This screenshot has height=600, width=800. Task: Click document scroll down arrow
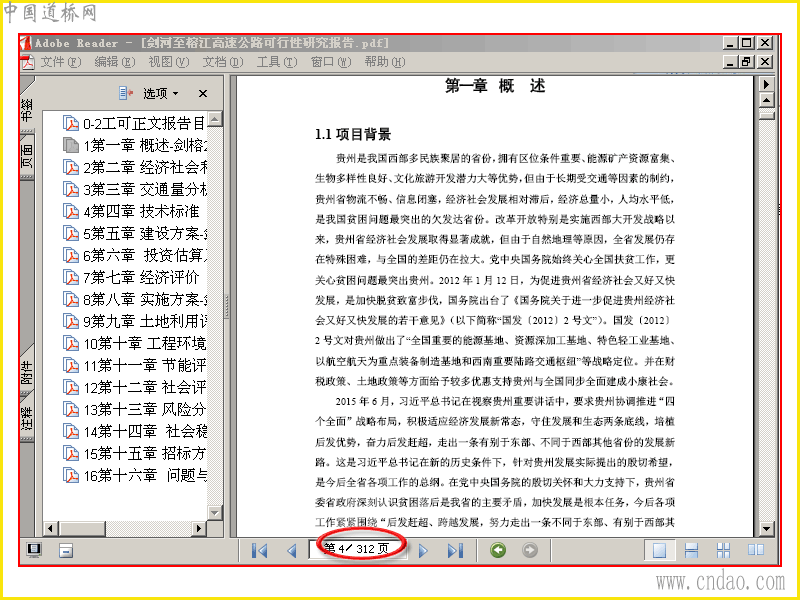[x=766, y=529]
